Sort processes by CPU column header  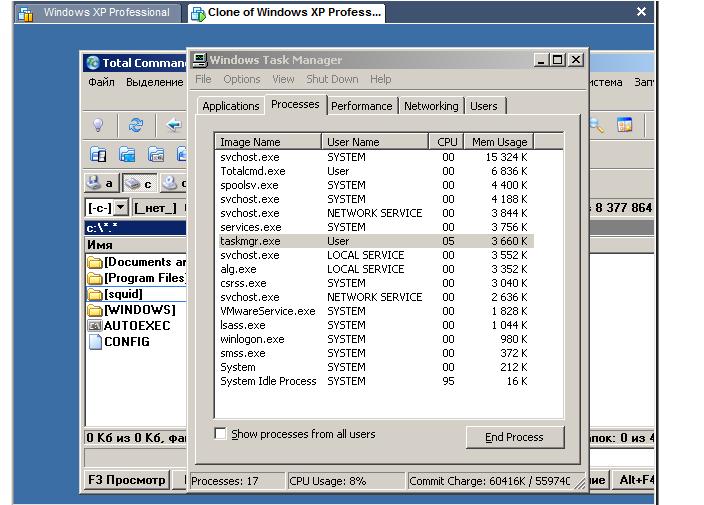coord(447,142)
